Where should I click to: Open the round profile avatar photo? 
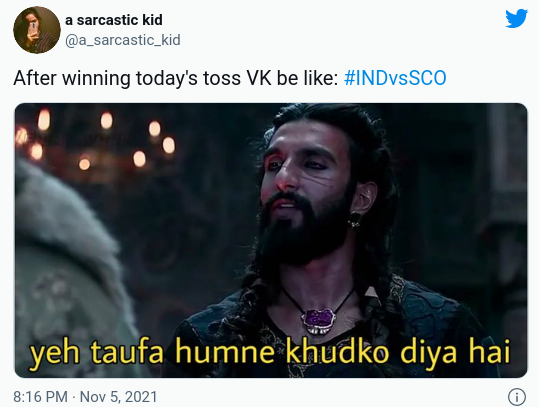[x=37, y=30]
